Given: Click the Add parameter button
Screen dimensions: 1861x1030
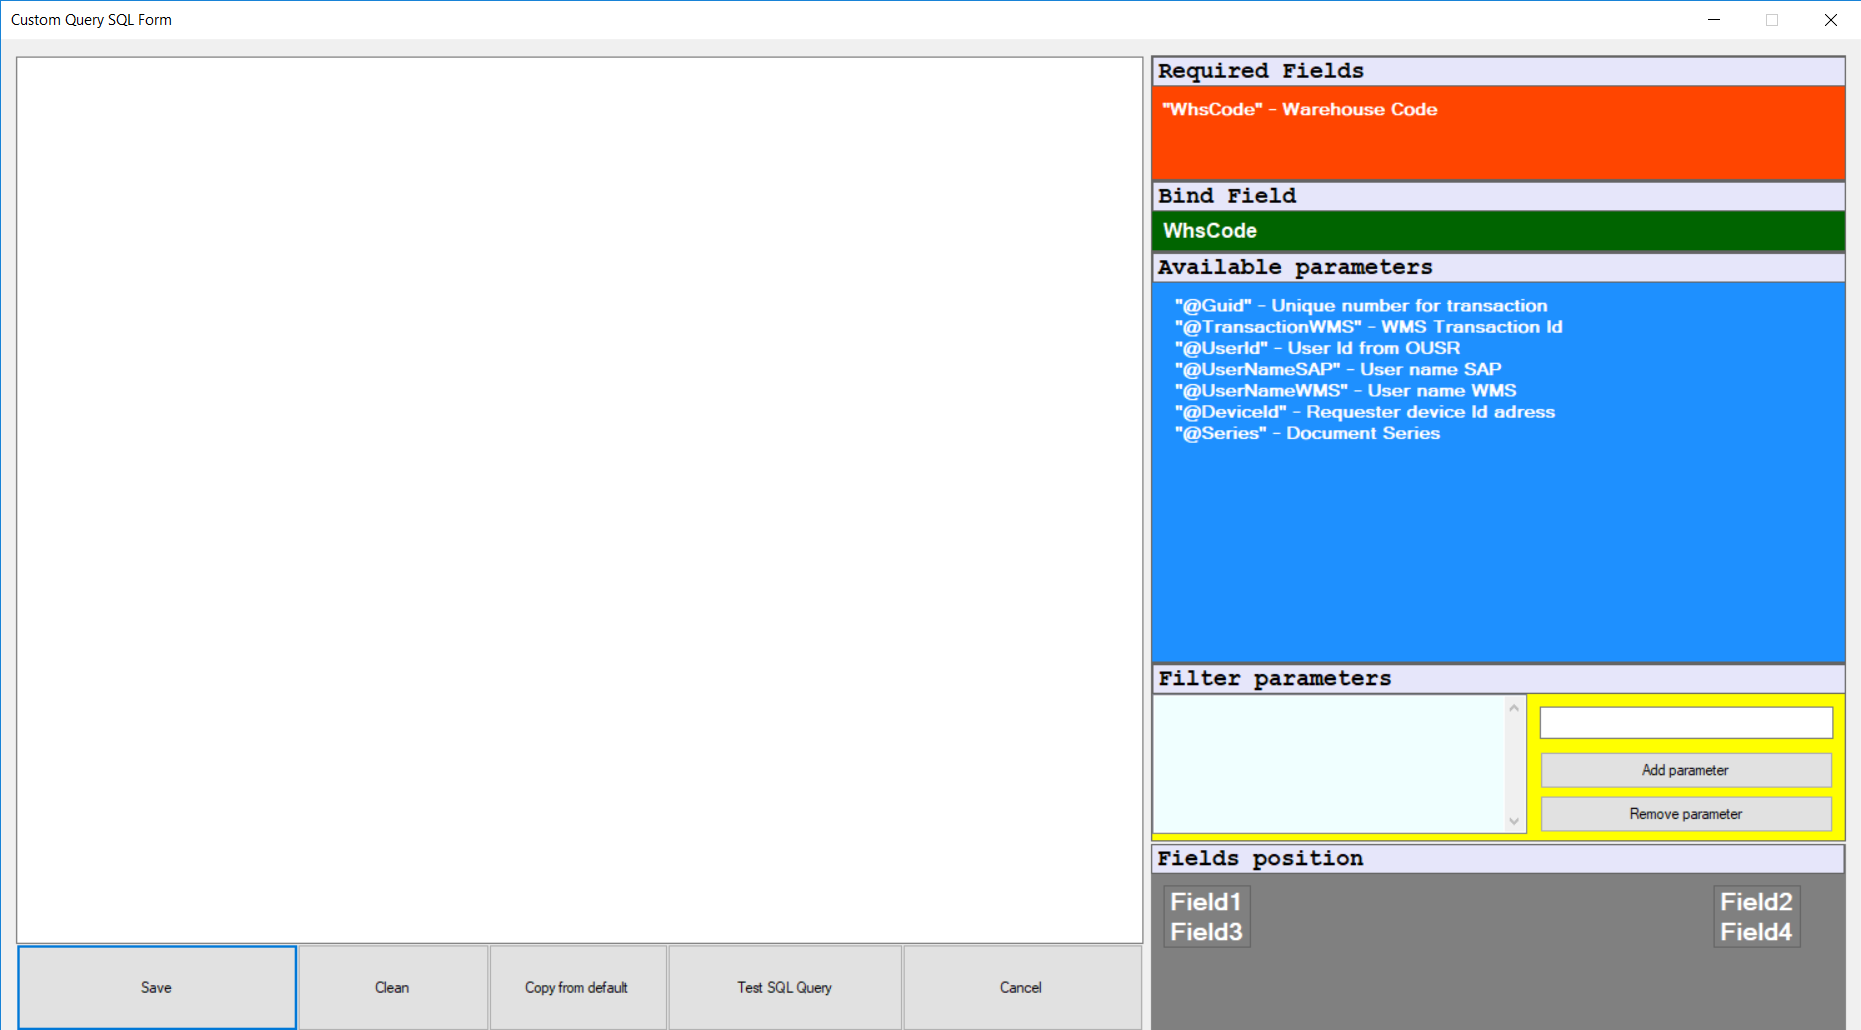Looking at the screenshot, I should tap(1685, 770).
